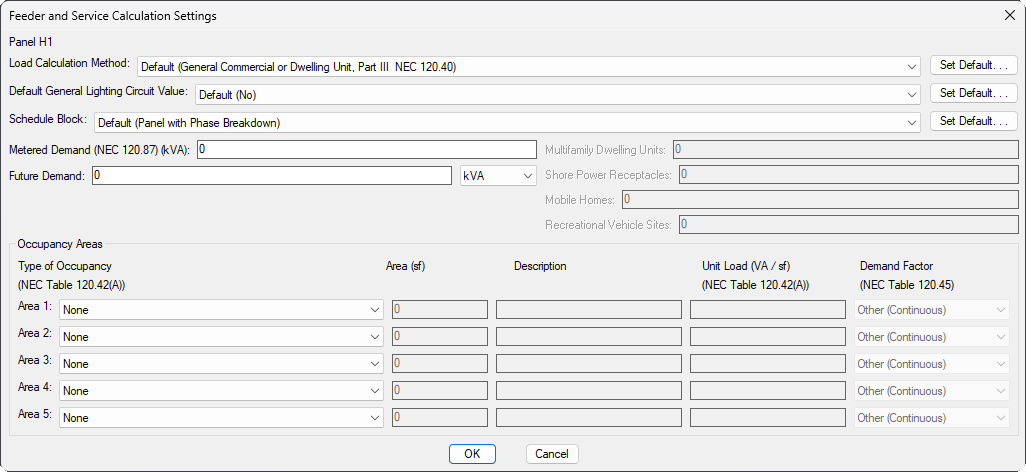The width and height of the screenshot is (1026, 472).
Task: Click the Area 1 Demand Factor dropdown
Action: point(931,310)
